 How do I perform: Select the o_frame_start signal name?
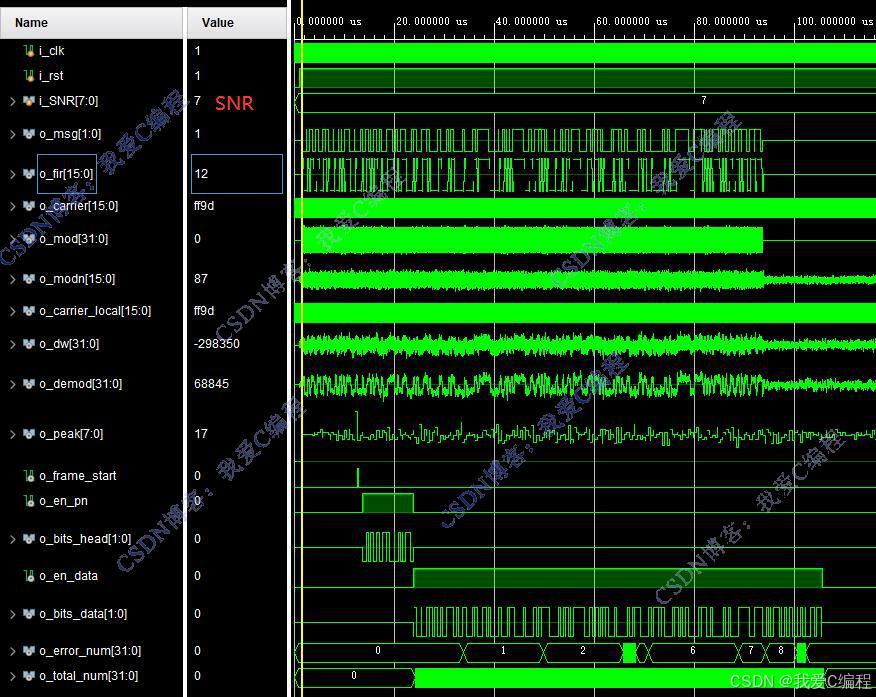[78, 475]
